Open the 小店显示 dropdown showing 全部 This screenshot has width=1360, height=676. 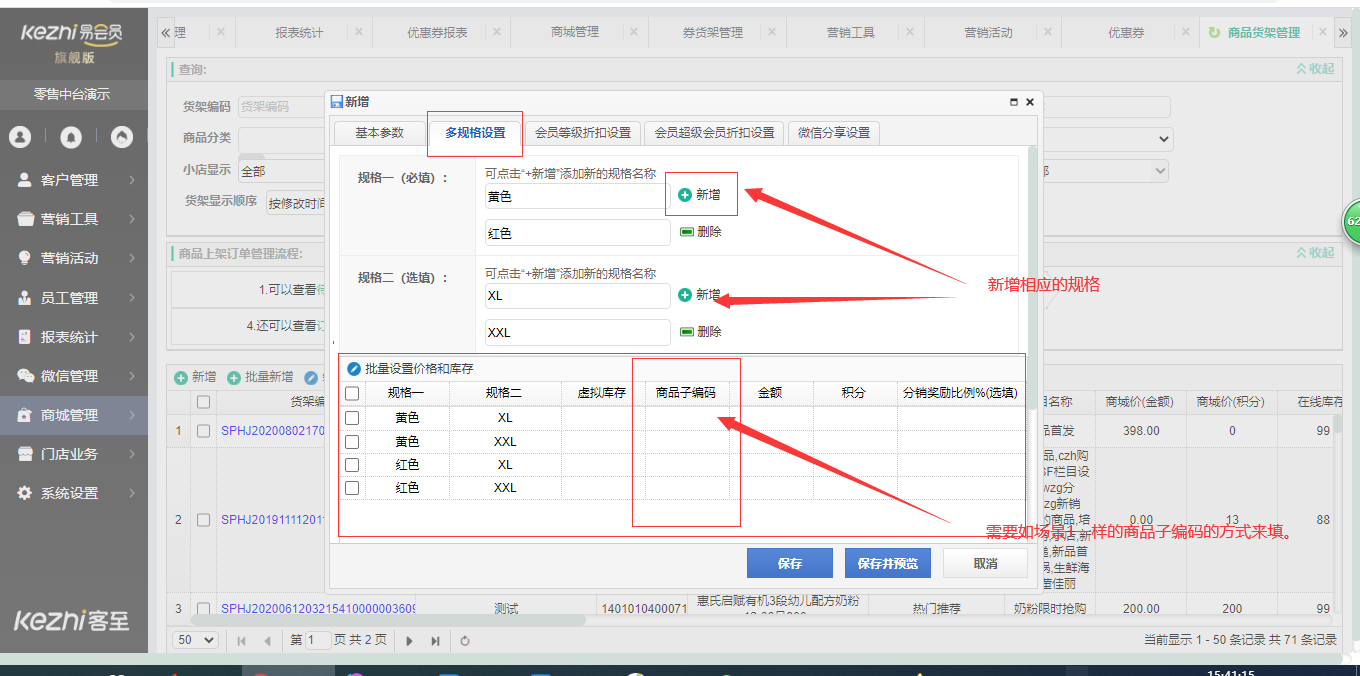click(282, 171)
